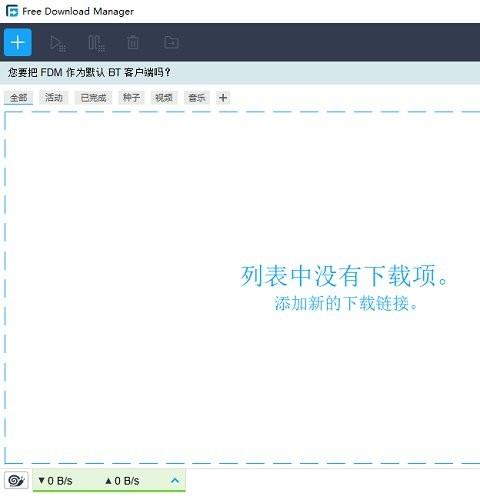Toggle snail mode icon in status bar
Screen dimensions: 480x500
tap(16, 480)
